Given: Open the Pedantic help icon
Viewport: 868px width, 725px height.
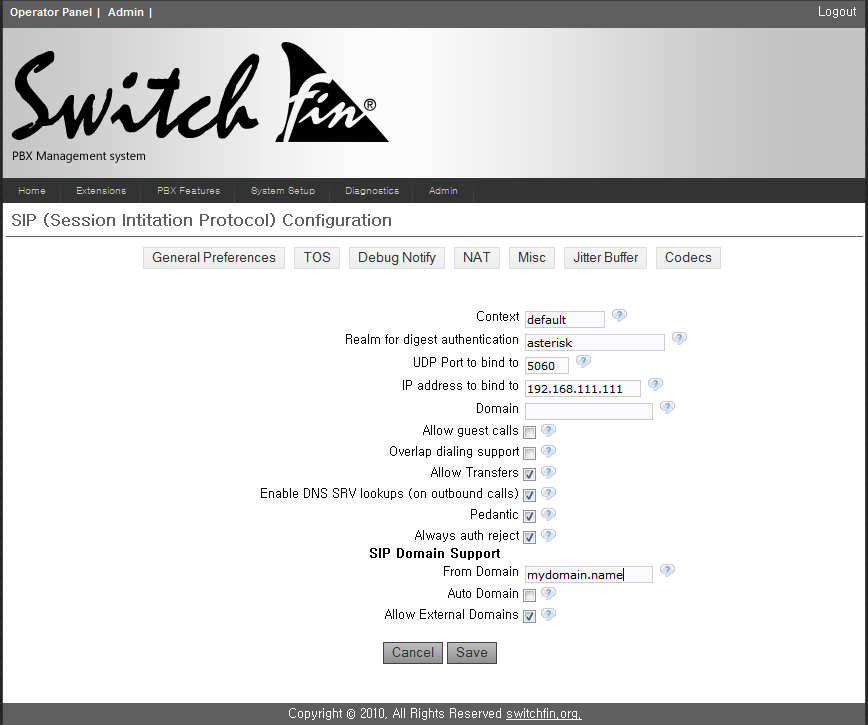Looking at the screenshot, I should coord(548,514).
